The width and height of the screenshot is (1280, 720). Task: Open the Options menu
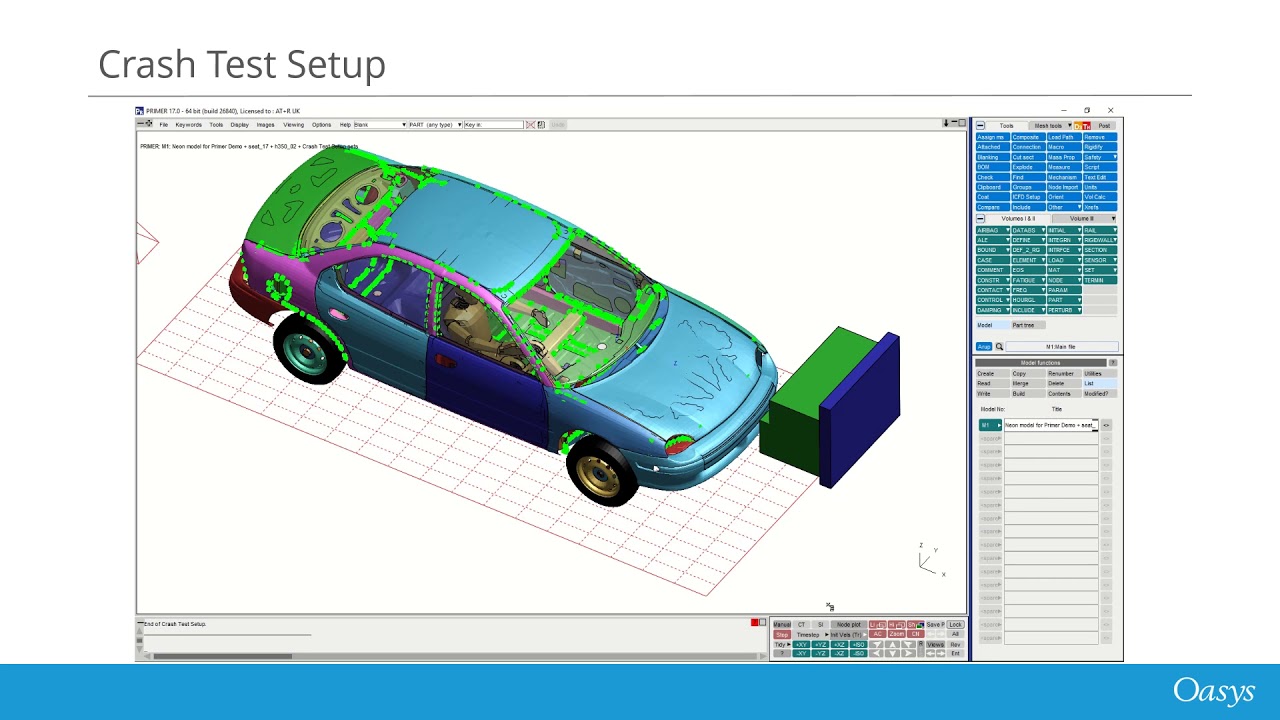(x=321, y=125)
